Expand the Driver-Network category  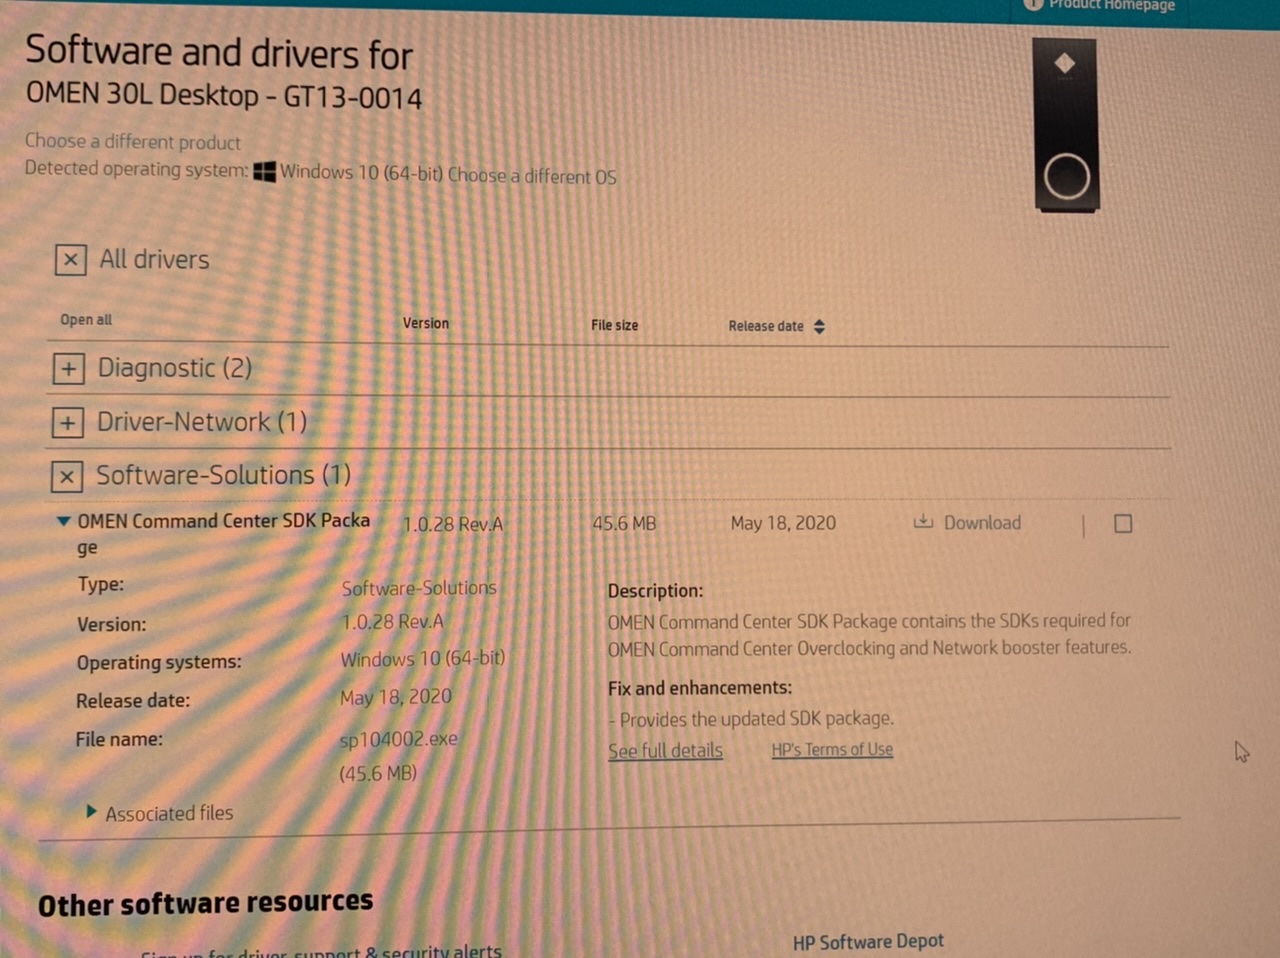67,422
